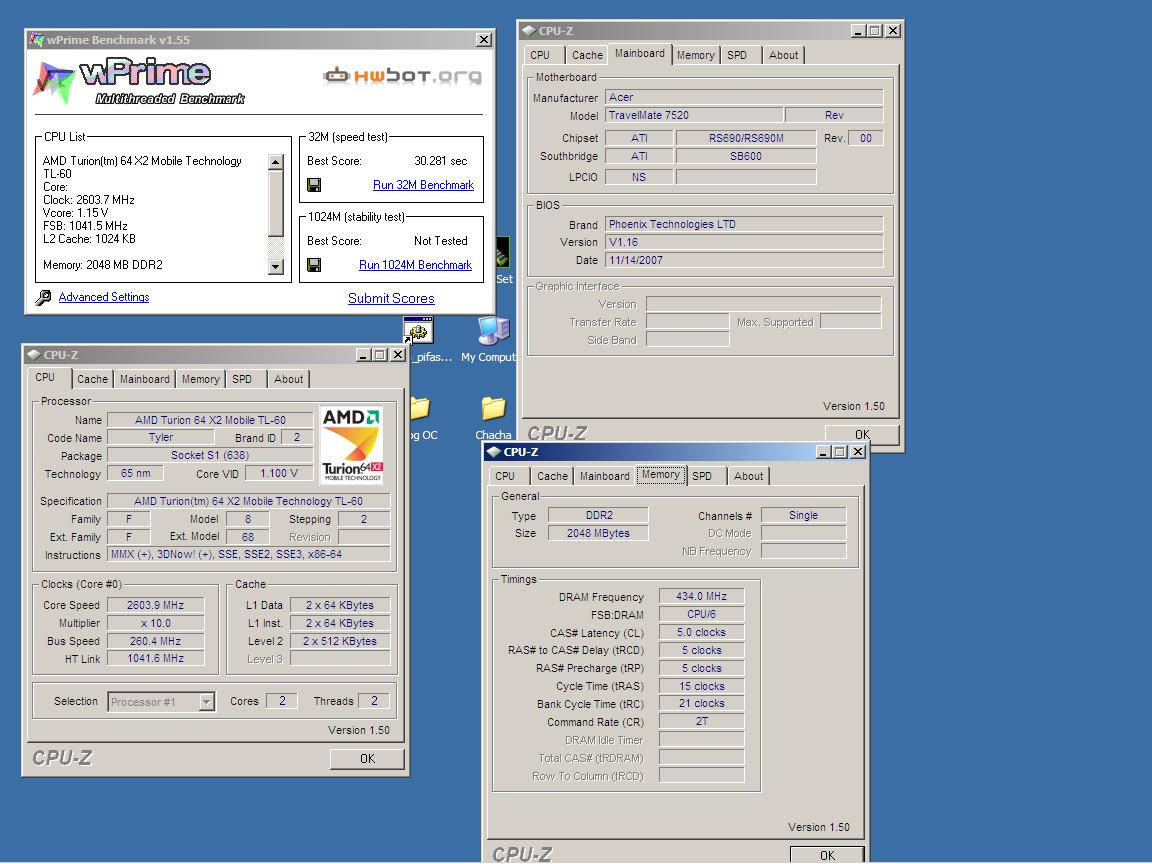Viewport: 1152px width, 864px height.
Task: Click the save icon beside Run 32M Benchmark
Action: tap(314, 185)
